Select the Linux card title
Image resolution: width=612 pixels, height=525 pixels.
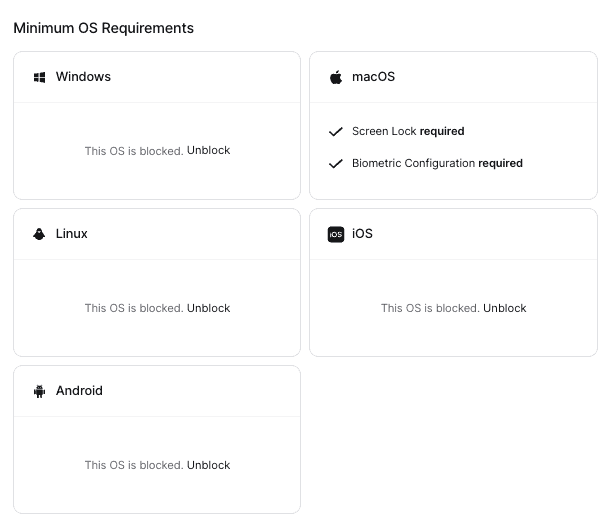click(x=72, y=234)
